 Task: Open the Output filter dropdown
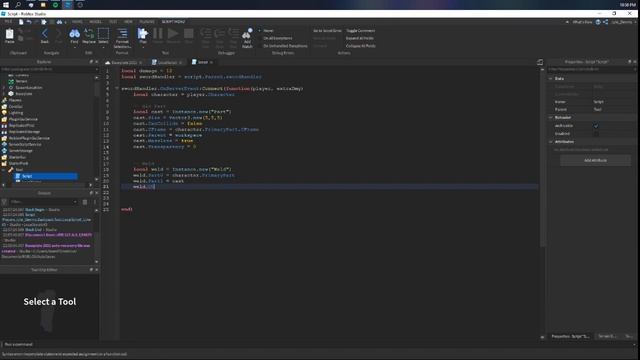(75, 202)
